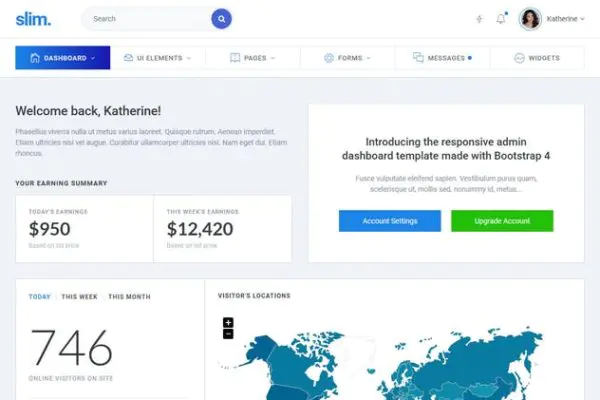The width and height of the screenshot is (600, 400).
Task: Click Katherine's profile avatar
Action: pyautogui.click(x=530, y=19)
